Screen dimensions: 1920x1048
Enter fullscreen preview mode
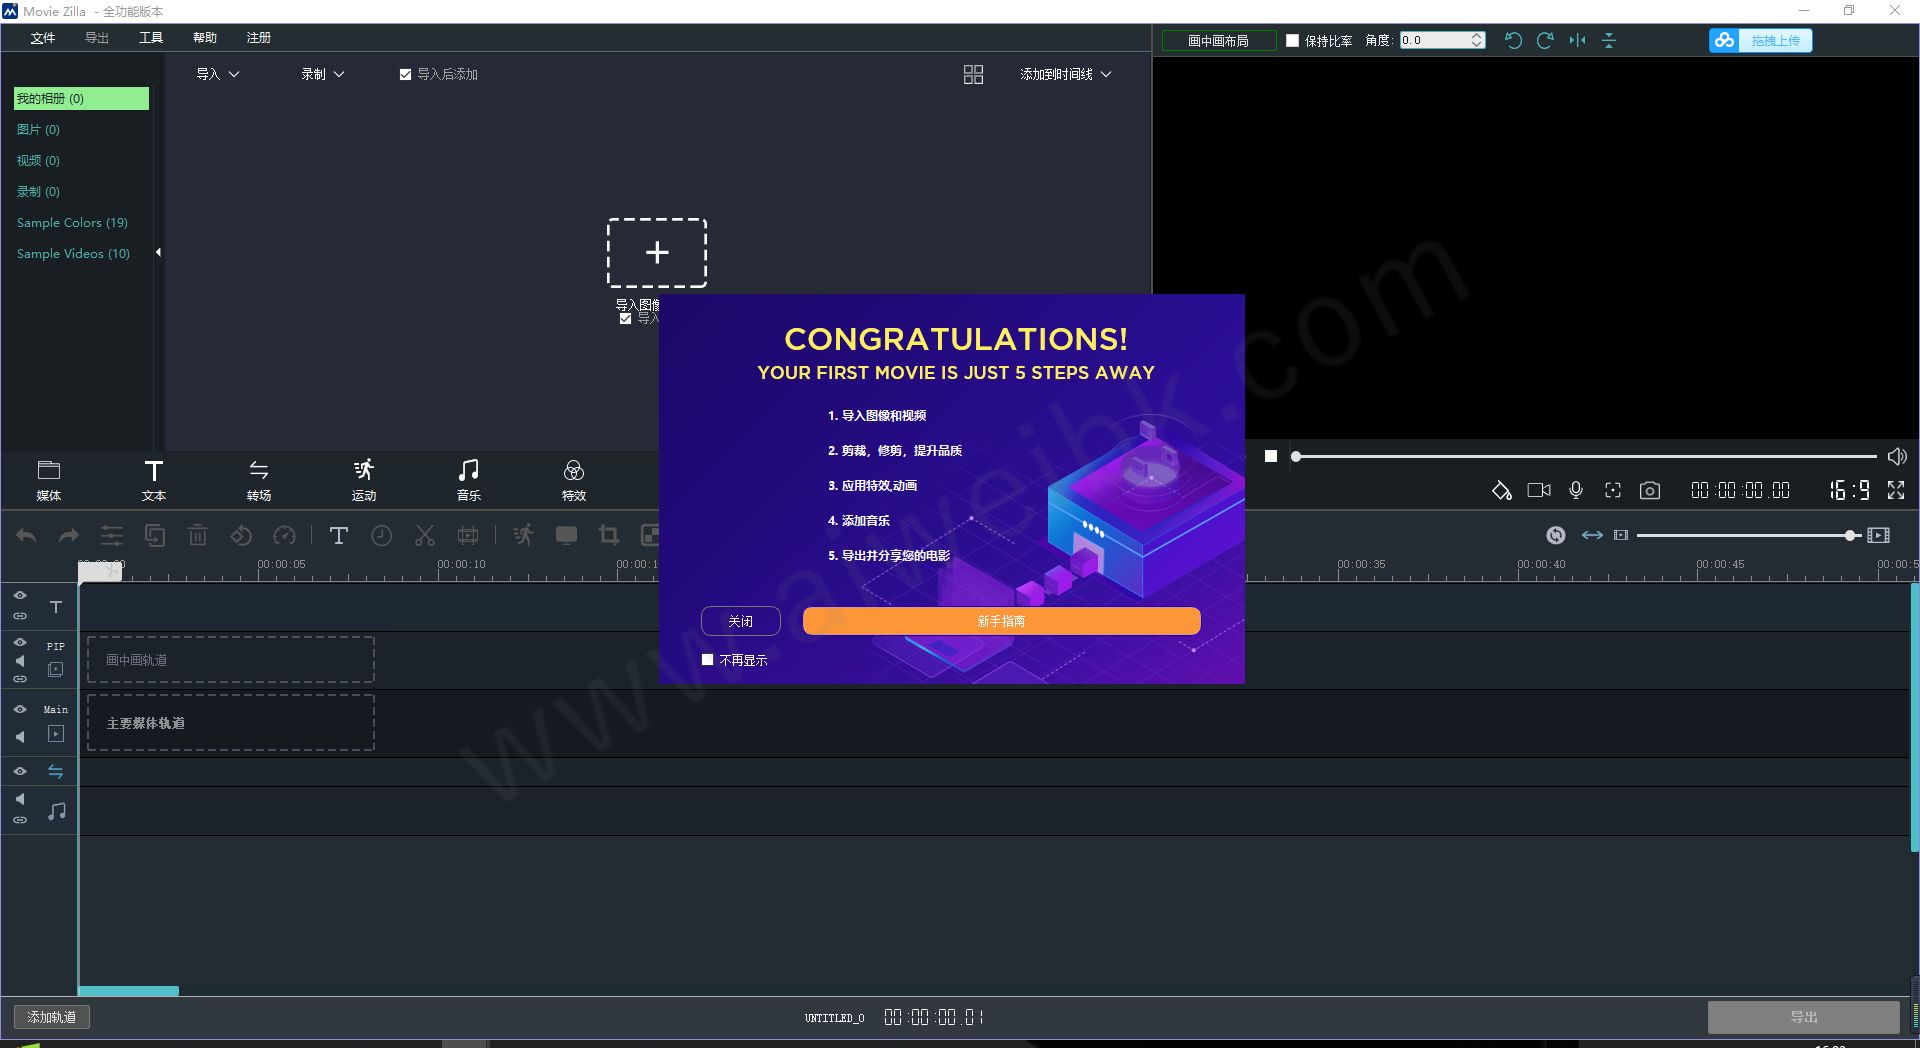coord(1897,490)
